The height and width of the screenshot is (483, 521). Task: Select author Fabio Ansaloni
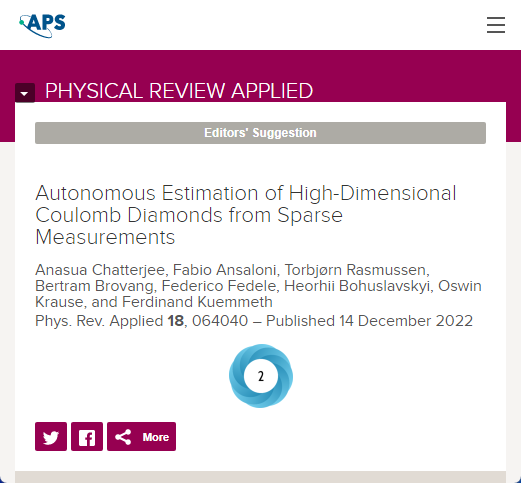tap(224, 270)
